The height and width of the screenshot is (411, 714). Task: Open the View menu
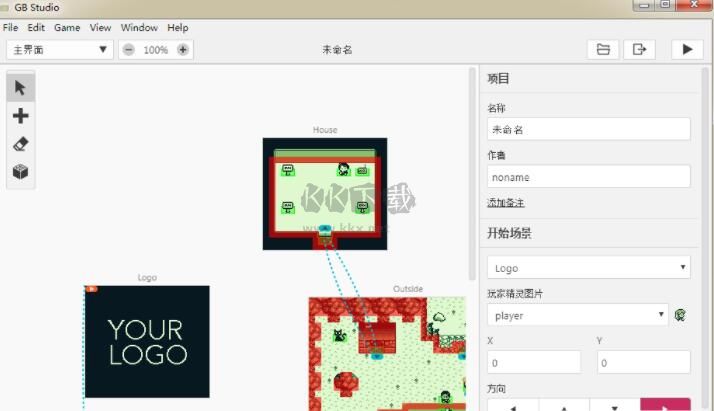pyautogui.click(x=100, y=28)
